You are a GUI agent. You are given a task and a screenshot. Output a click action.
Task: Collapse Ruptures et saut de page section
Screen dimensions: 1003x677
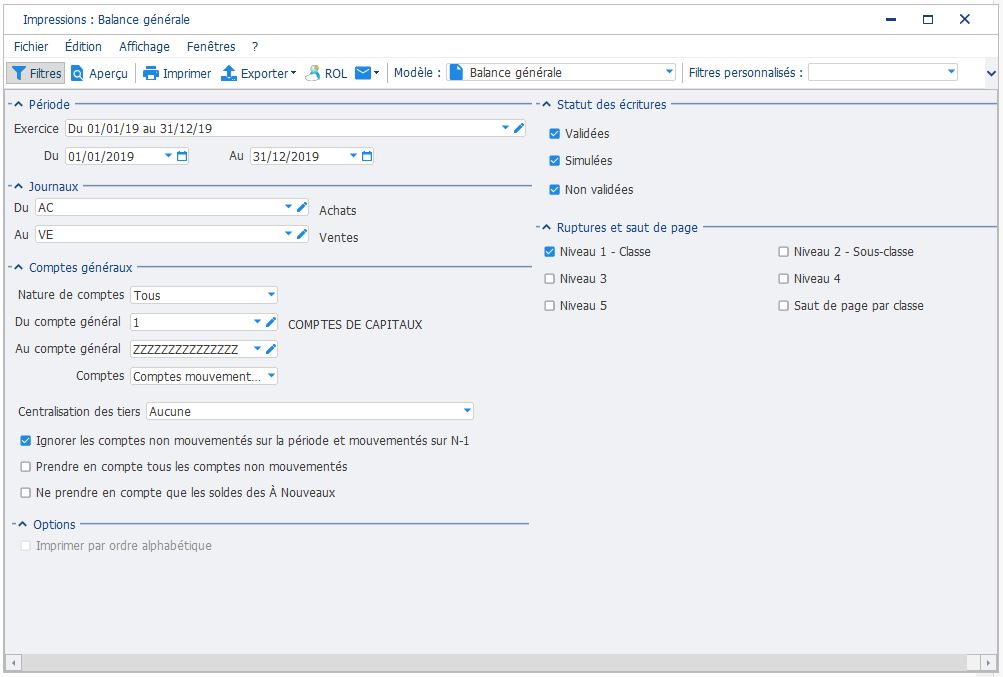pyautogui.click(x=546, y=227)
